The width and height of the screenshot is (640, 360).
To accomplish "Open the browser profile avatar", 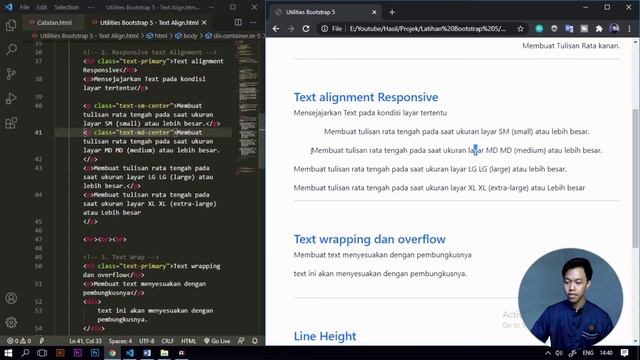I will coord(614,28).
